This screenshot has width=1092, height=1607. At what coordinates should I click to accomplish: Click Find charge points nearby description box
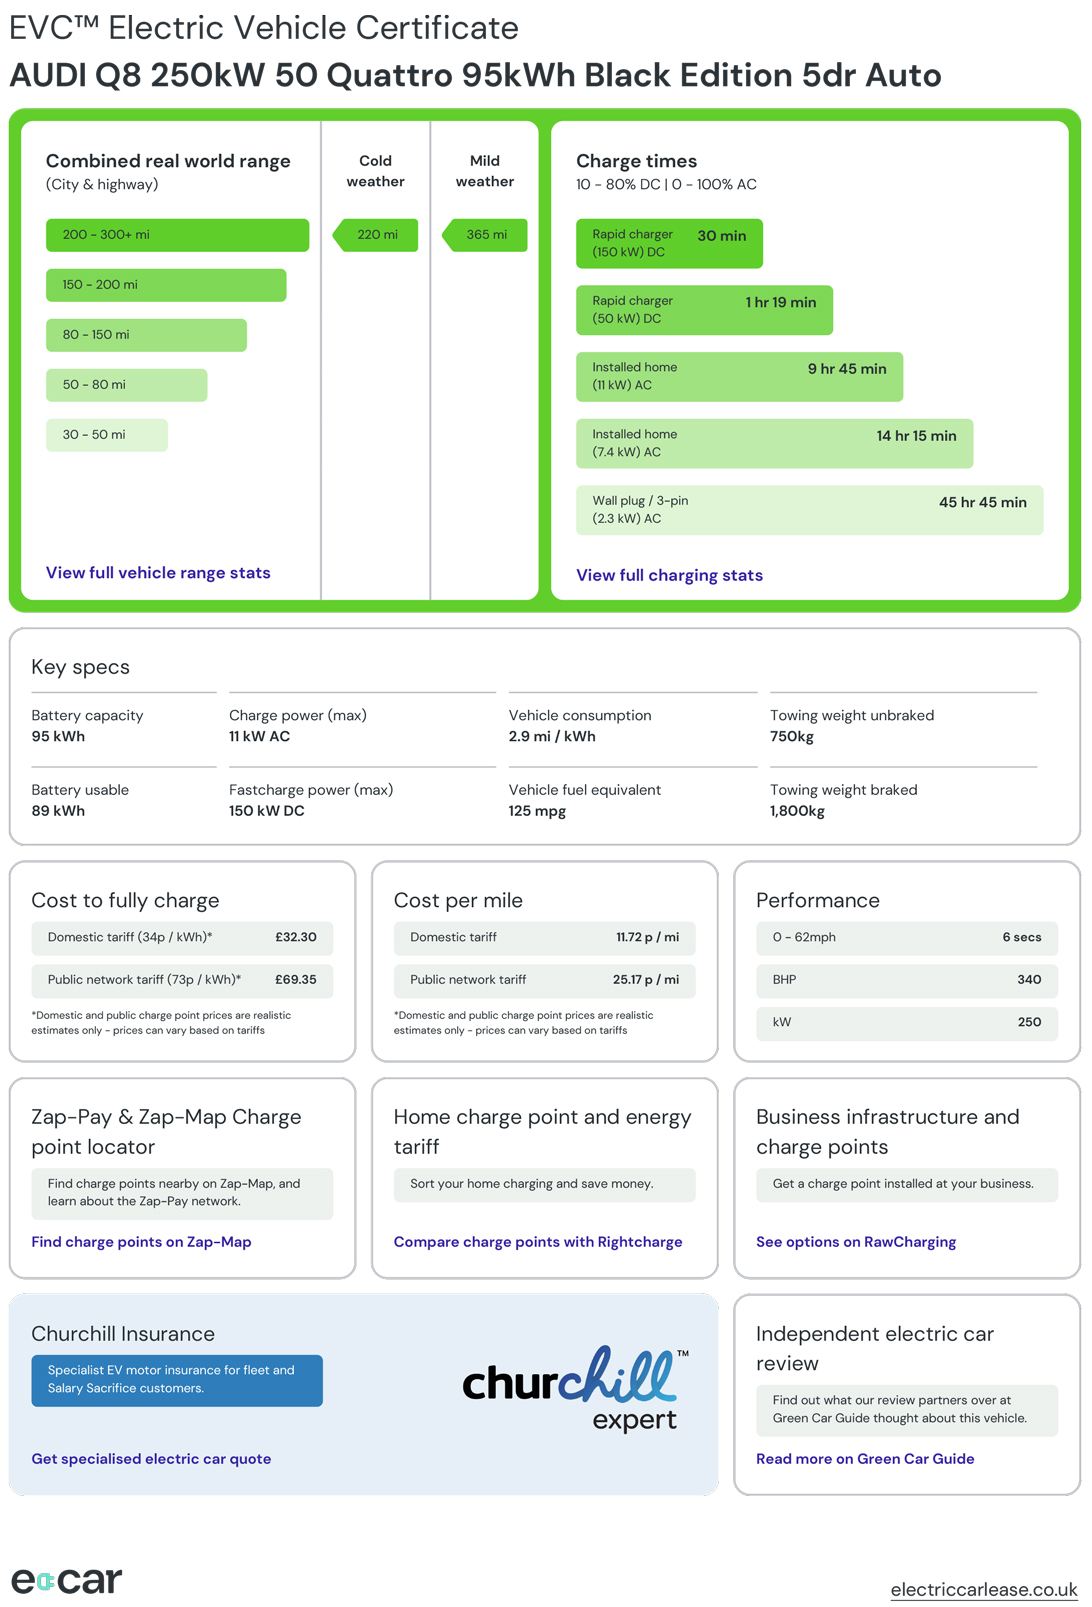pos(182,1193)
